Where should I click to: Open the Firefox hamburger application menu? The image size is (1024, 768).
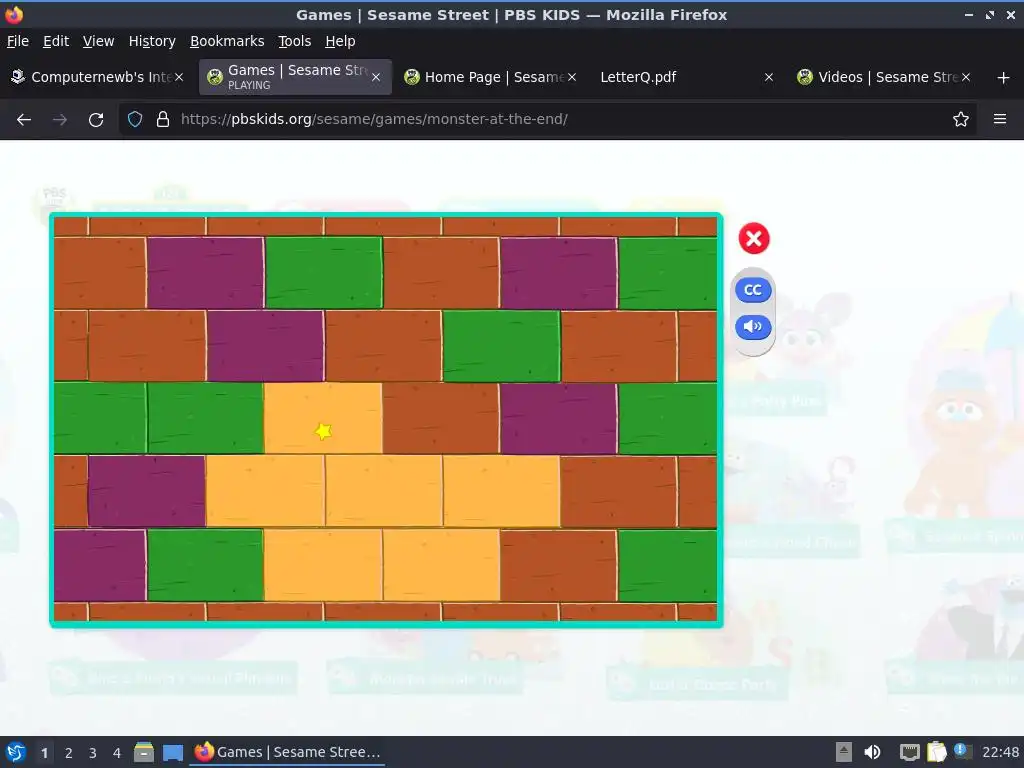[1000, 120]
